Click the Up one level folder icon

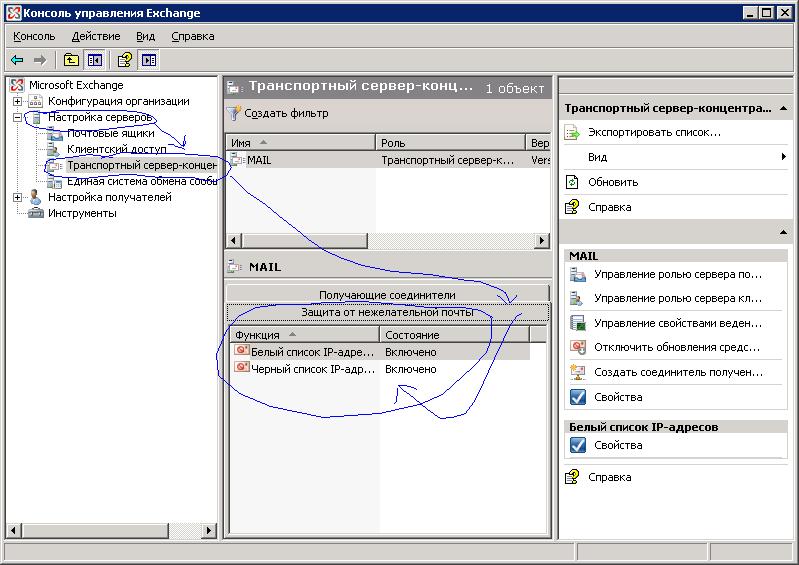tap(71, 60)
